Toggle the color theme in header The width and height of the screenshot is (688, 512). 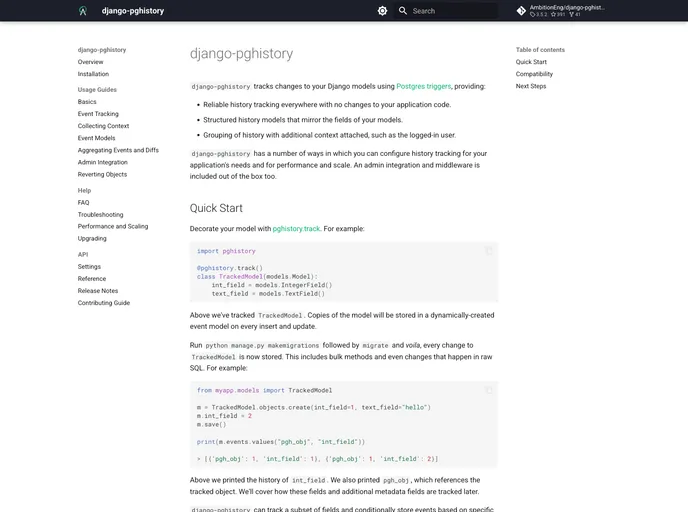click(x=382, y=11)
